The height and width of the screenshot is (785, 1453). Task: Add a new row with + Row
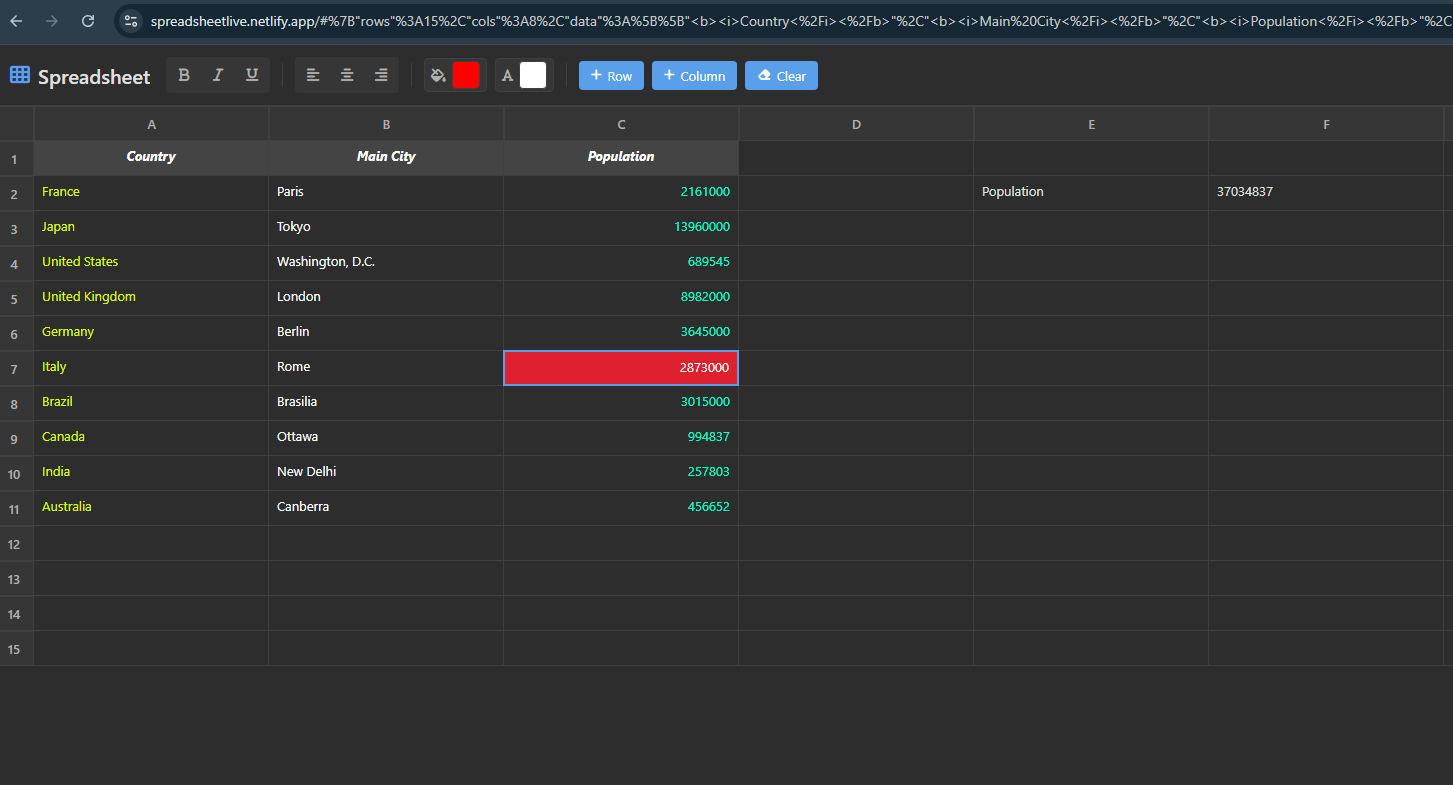click(x=611, y=74)
